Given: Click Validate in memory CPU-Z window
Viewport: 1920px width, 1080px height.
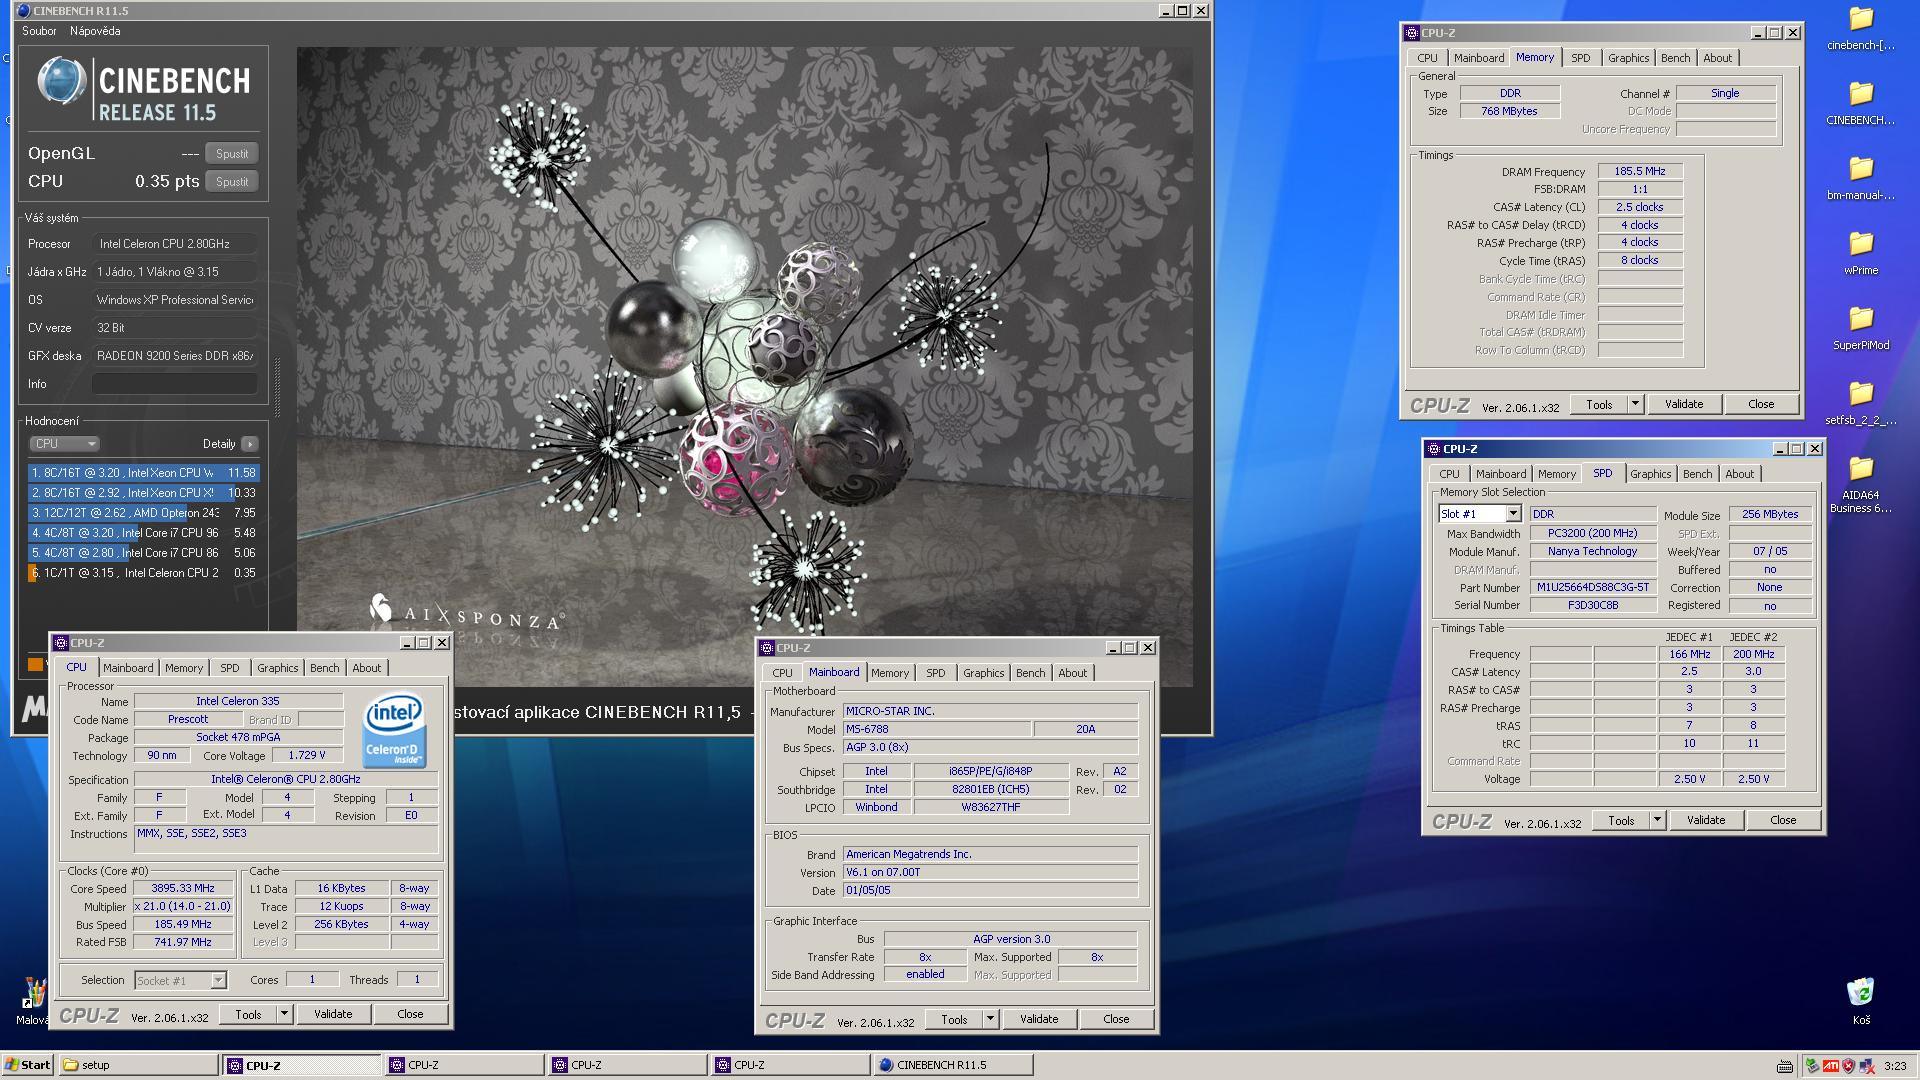Looking at the screenshot, I should pos(1684,404).
